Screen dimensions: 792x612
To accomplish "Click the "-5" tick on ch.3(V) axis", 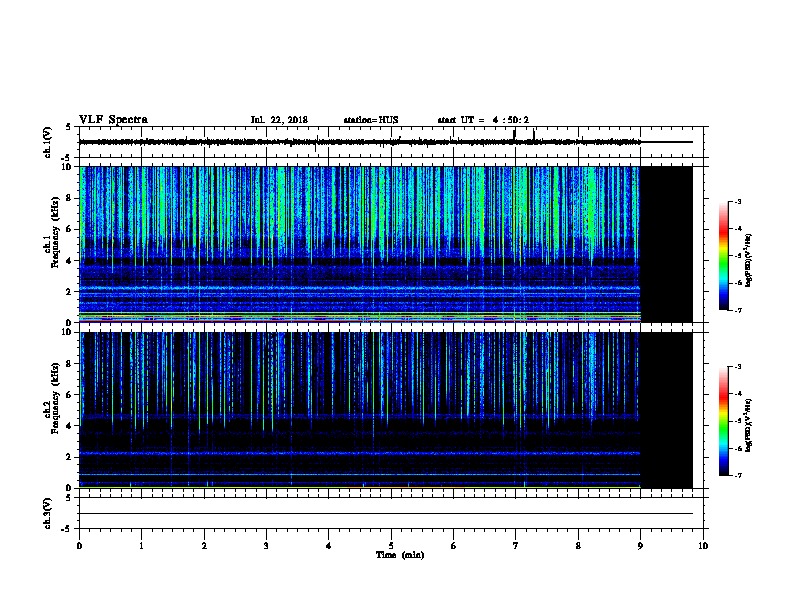I will click(66, 529).
